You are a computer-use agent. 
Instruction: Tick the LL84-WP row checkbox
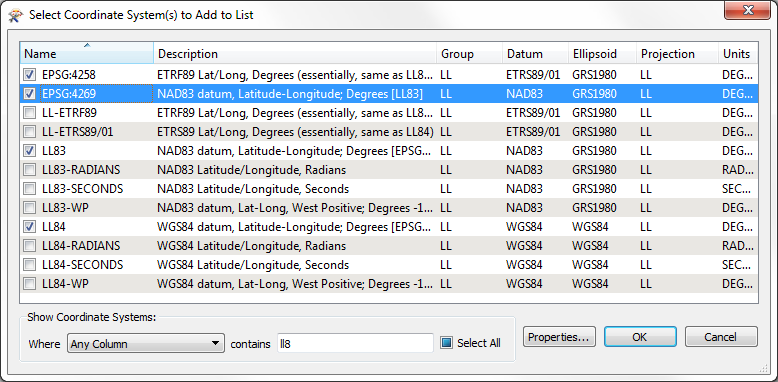tap(30, 284)
